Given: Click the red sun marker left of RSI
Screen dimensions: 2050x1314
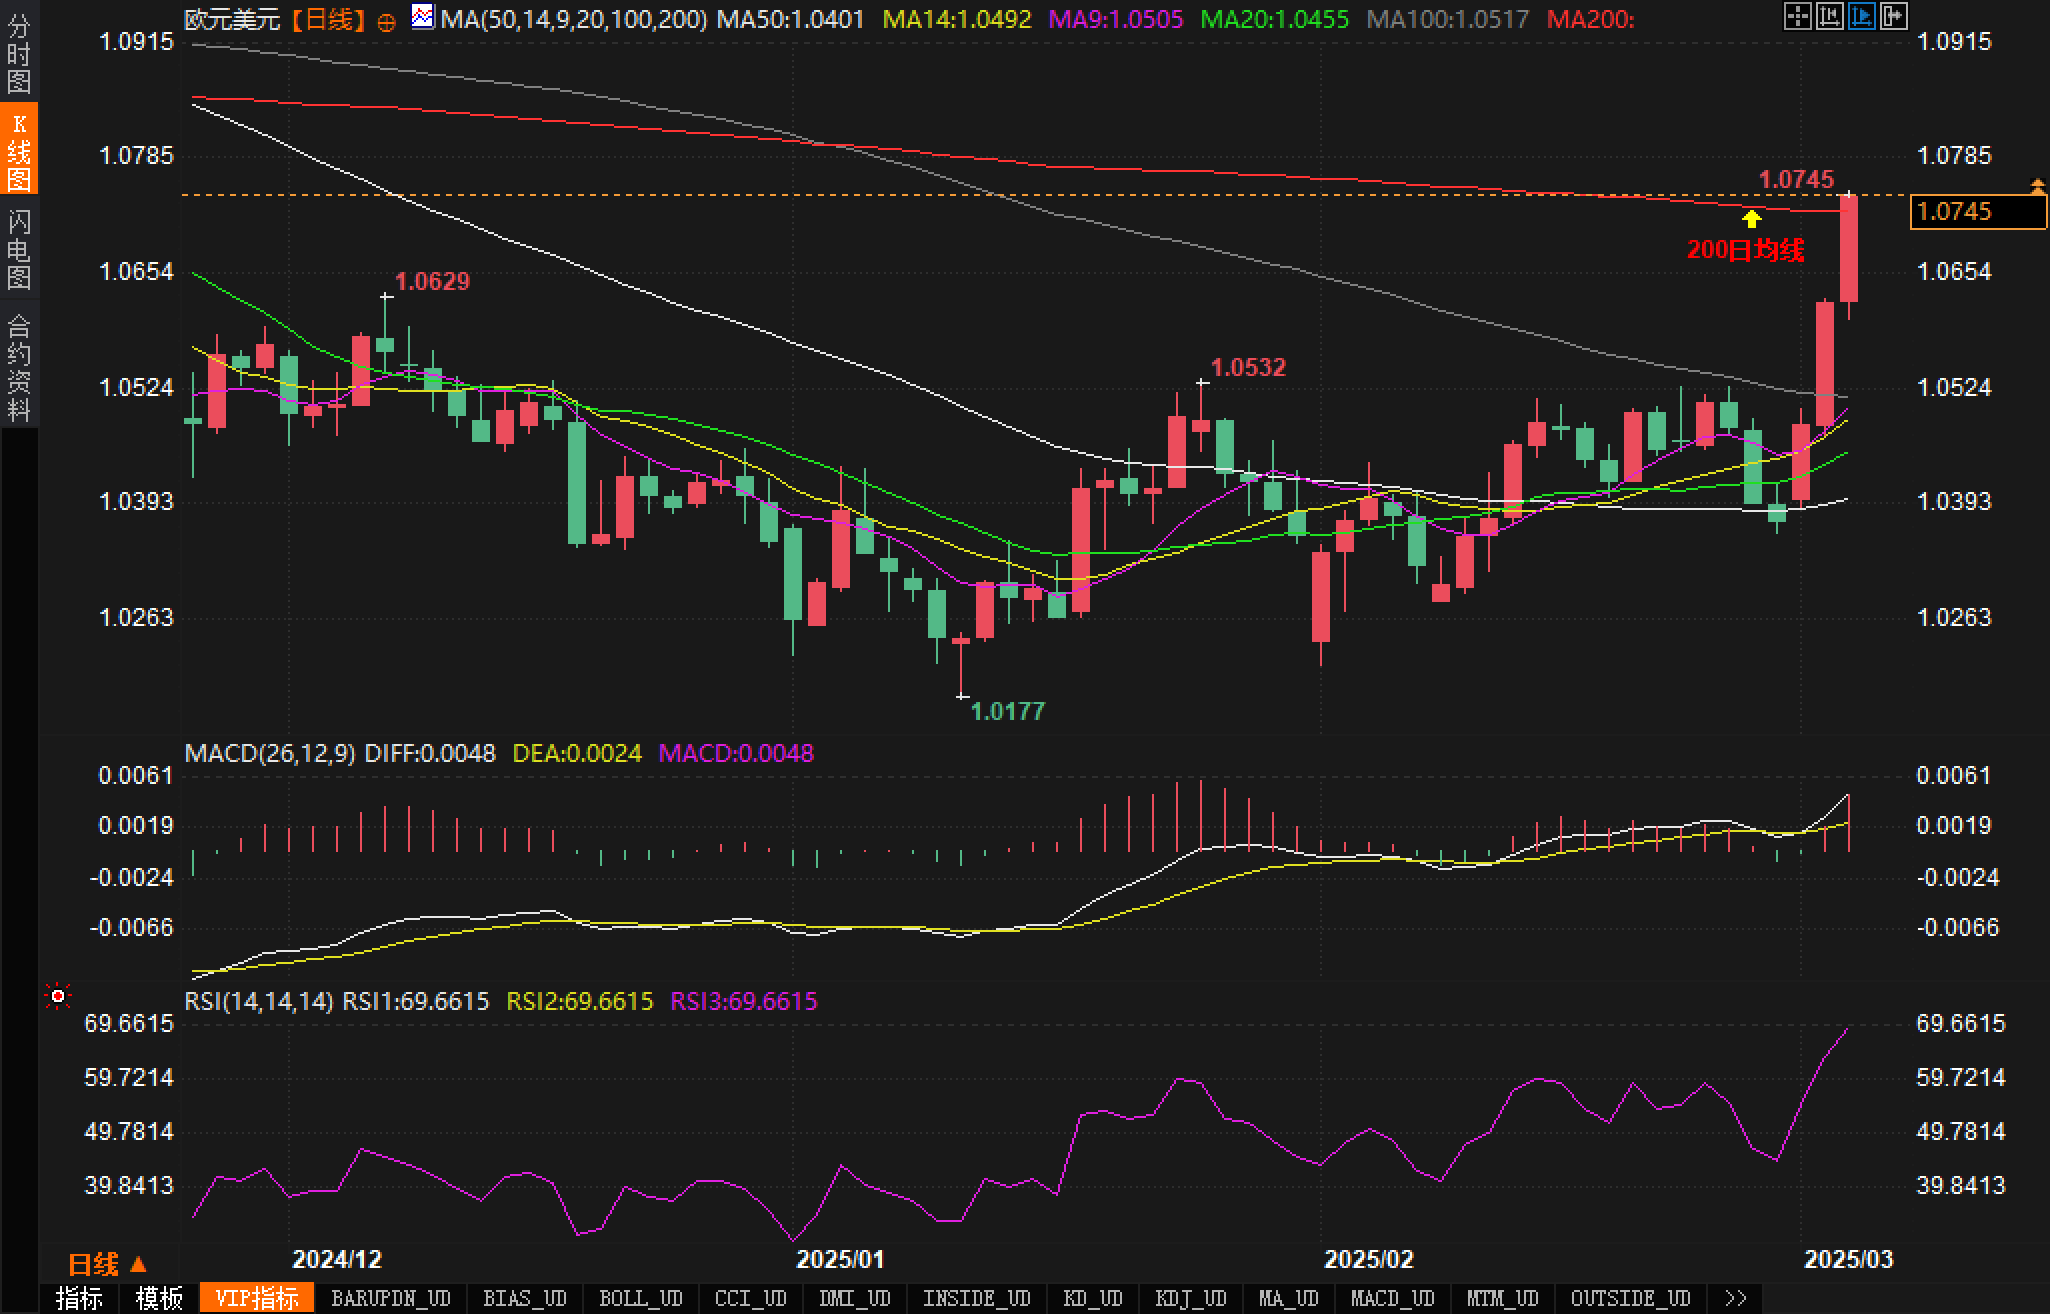Looking at the screenshot, I should coord(58,996).
